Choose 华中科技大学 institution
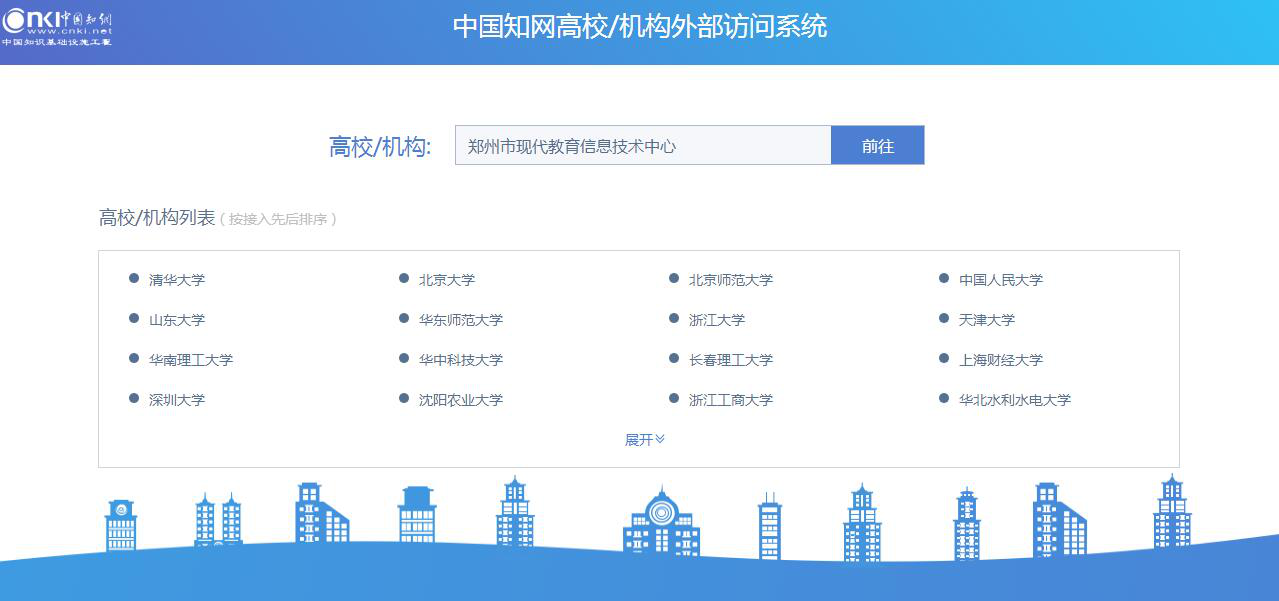Viewport: 1279px width, 601px height. 461,360
